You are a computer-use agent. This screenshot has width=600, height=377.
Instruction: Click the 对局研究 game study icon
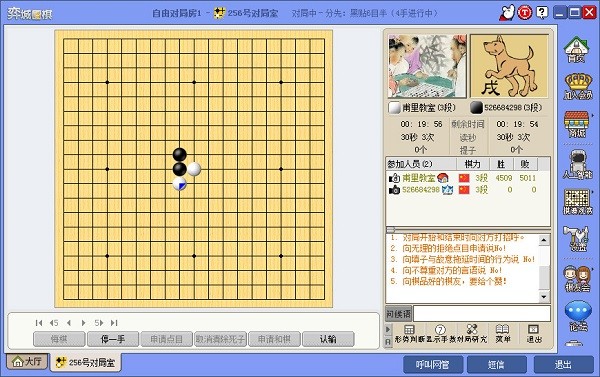click(x=471, y=334)
